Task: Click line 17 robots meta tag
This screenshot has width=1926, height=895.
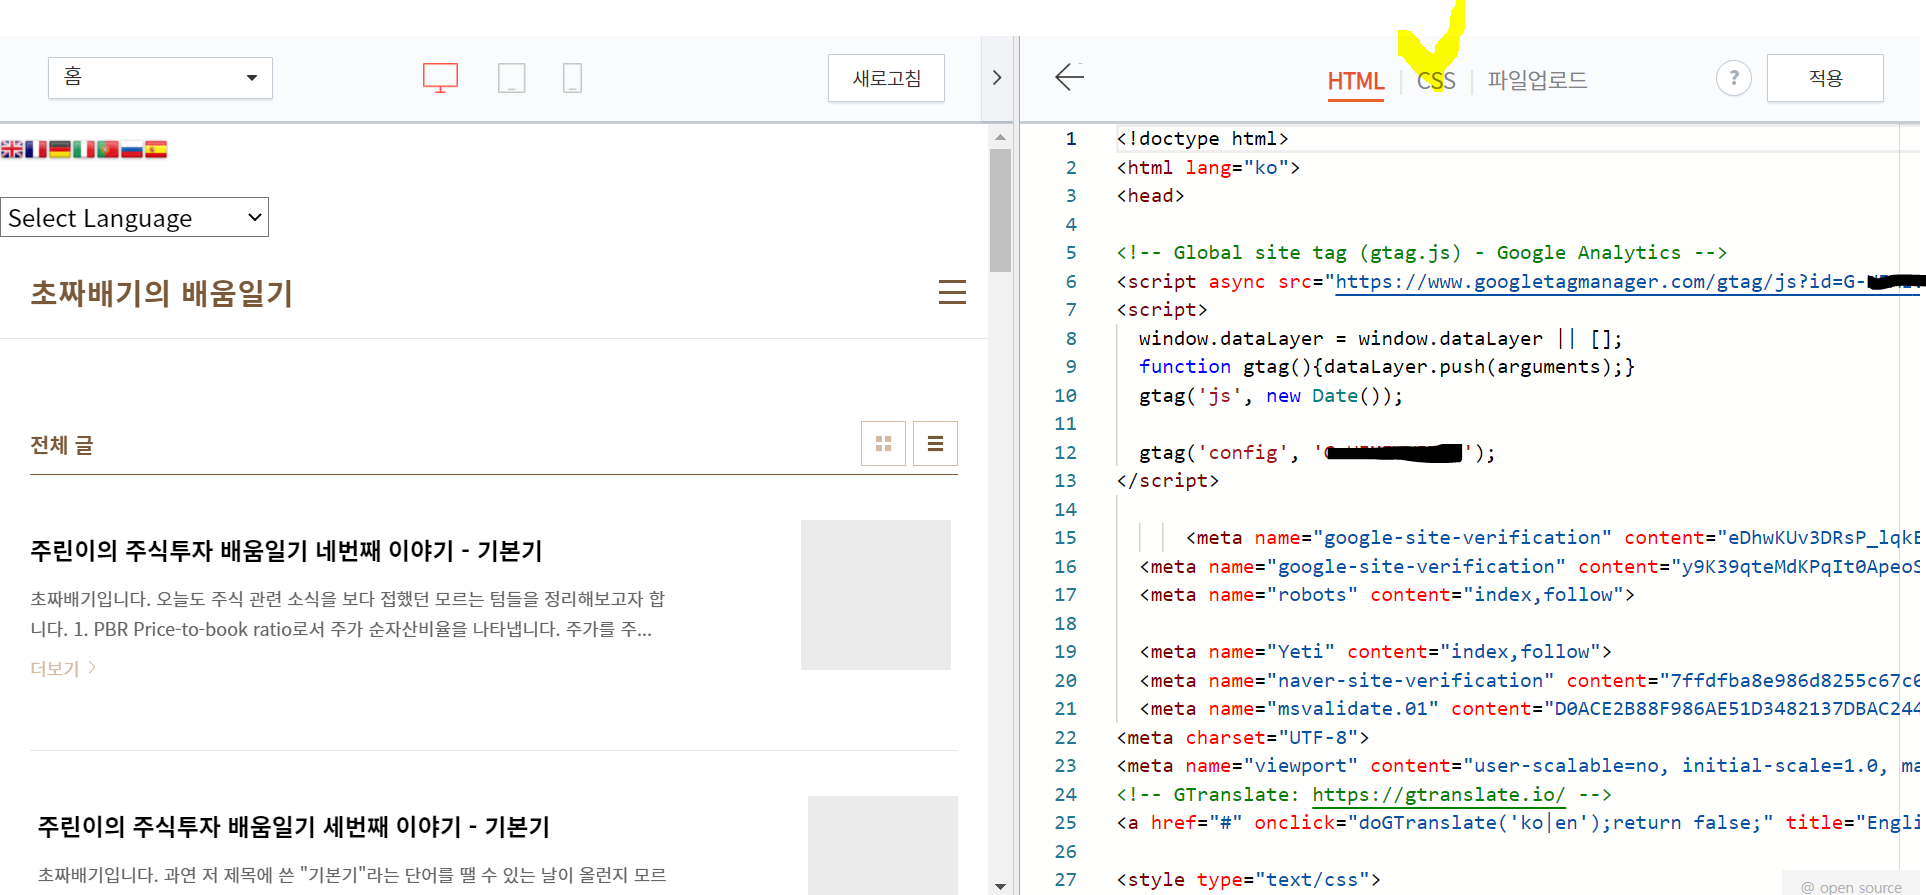Action: point(1387,595)
